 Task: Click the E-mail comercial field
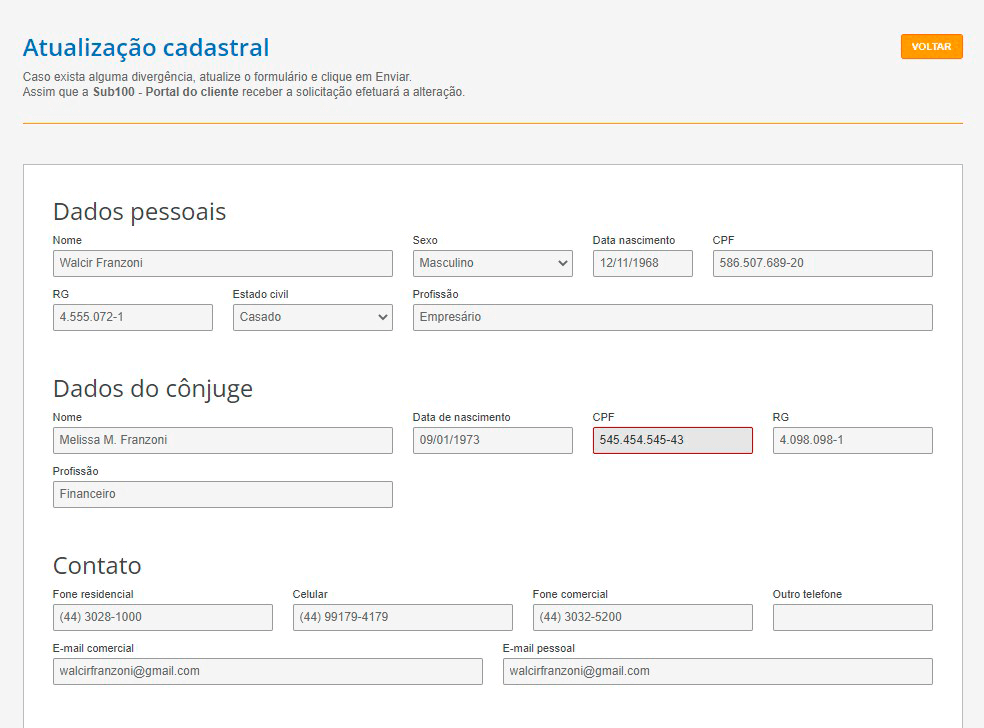pos(267,671)
